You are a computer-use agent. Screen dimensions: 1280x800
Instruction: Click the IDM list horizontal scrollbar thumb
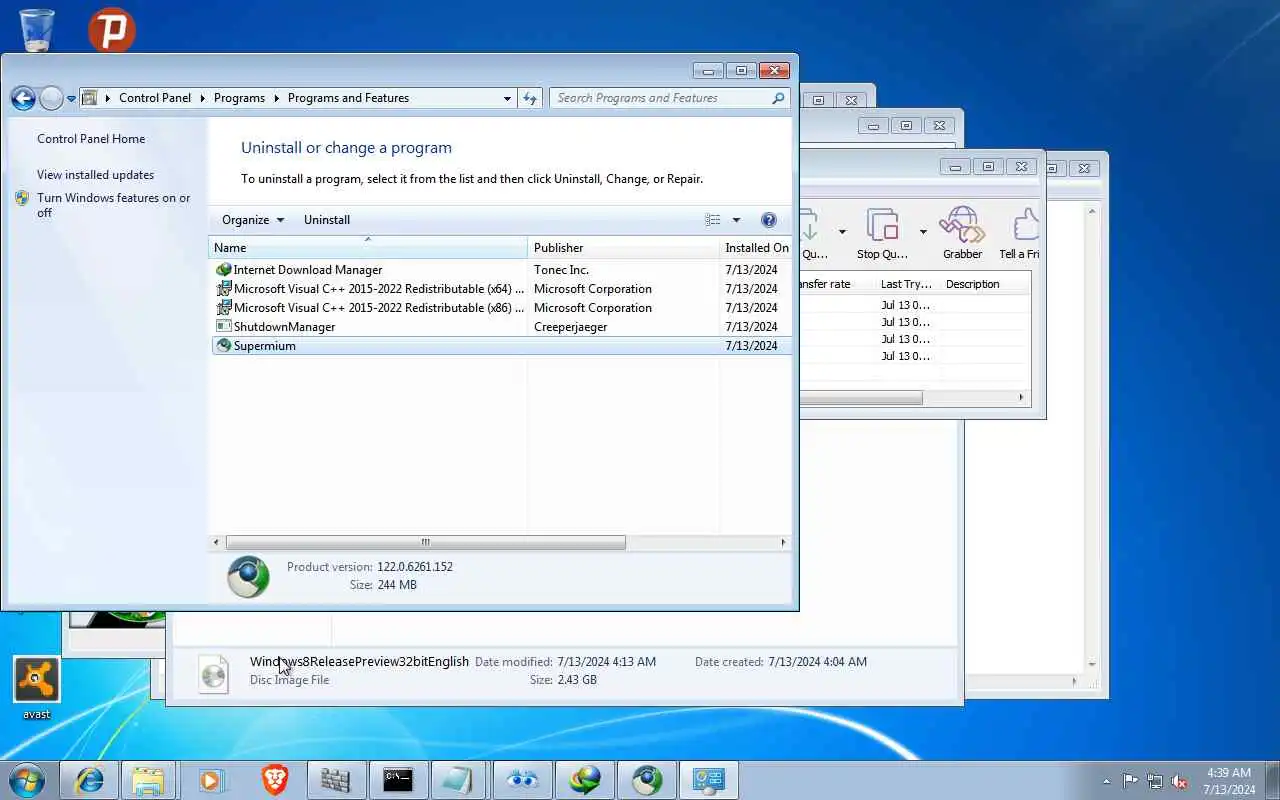pyautogui.click(x=861, y=397)
